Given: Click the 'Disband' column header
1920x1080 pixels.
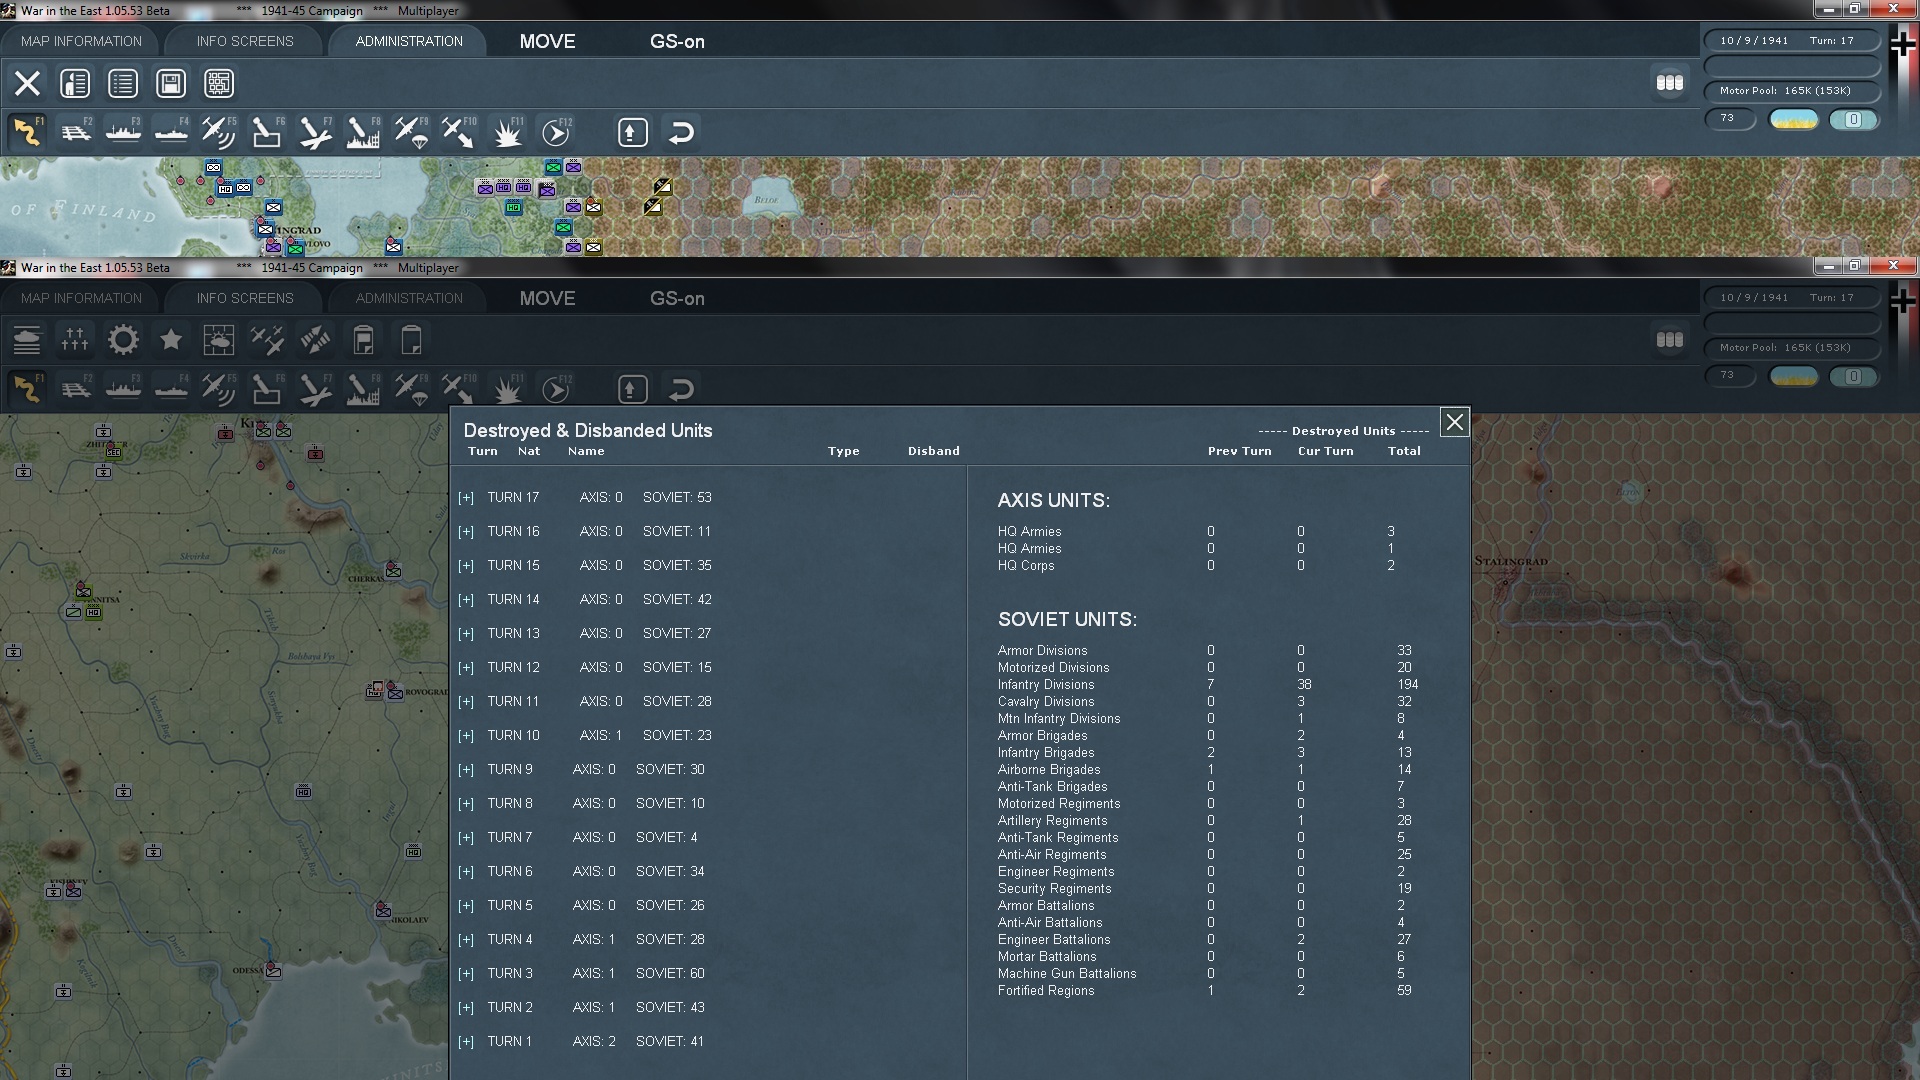Looking at the screenshot, I should (933, 451).
